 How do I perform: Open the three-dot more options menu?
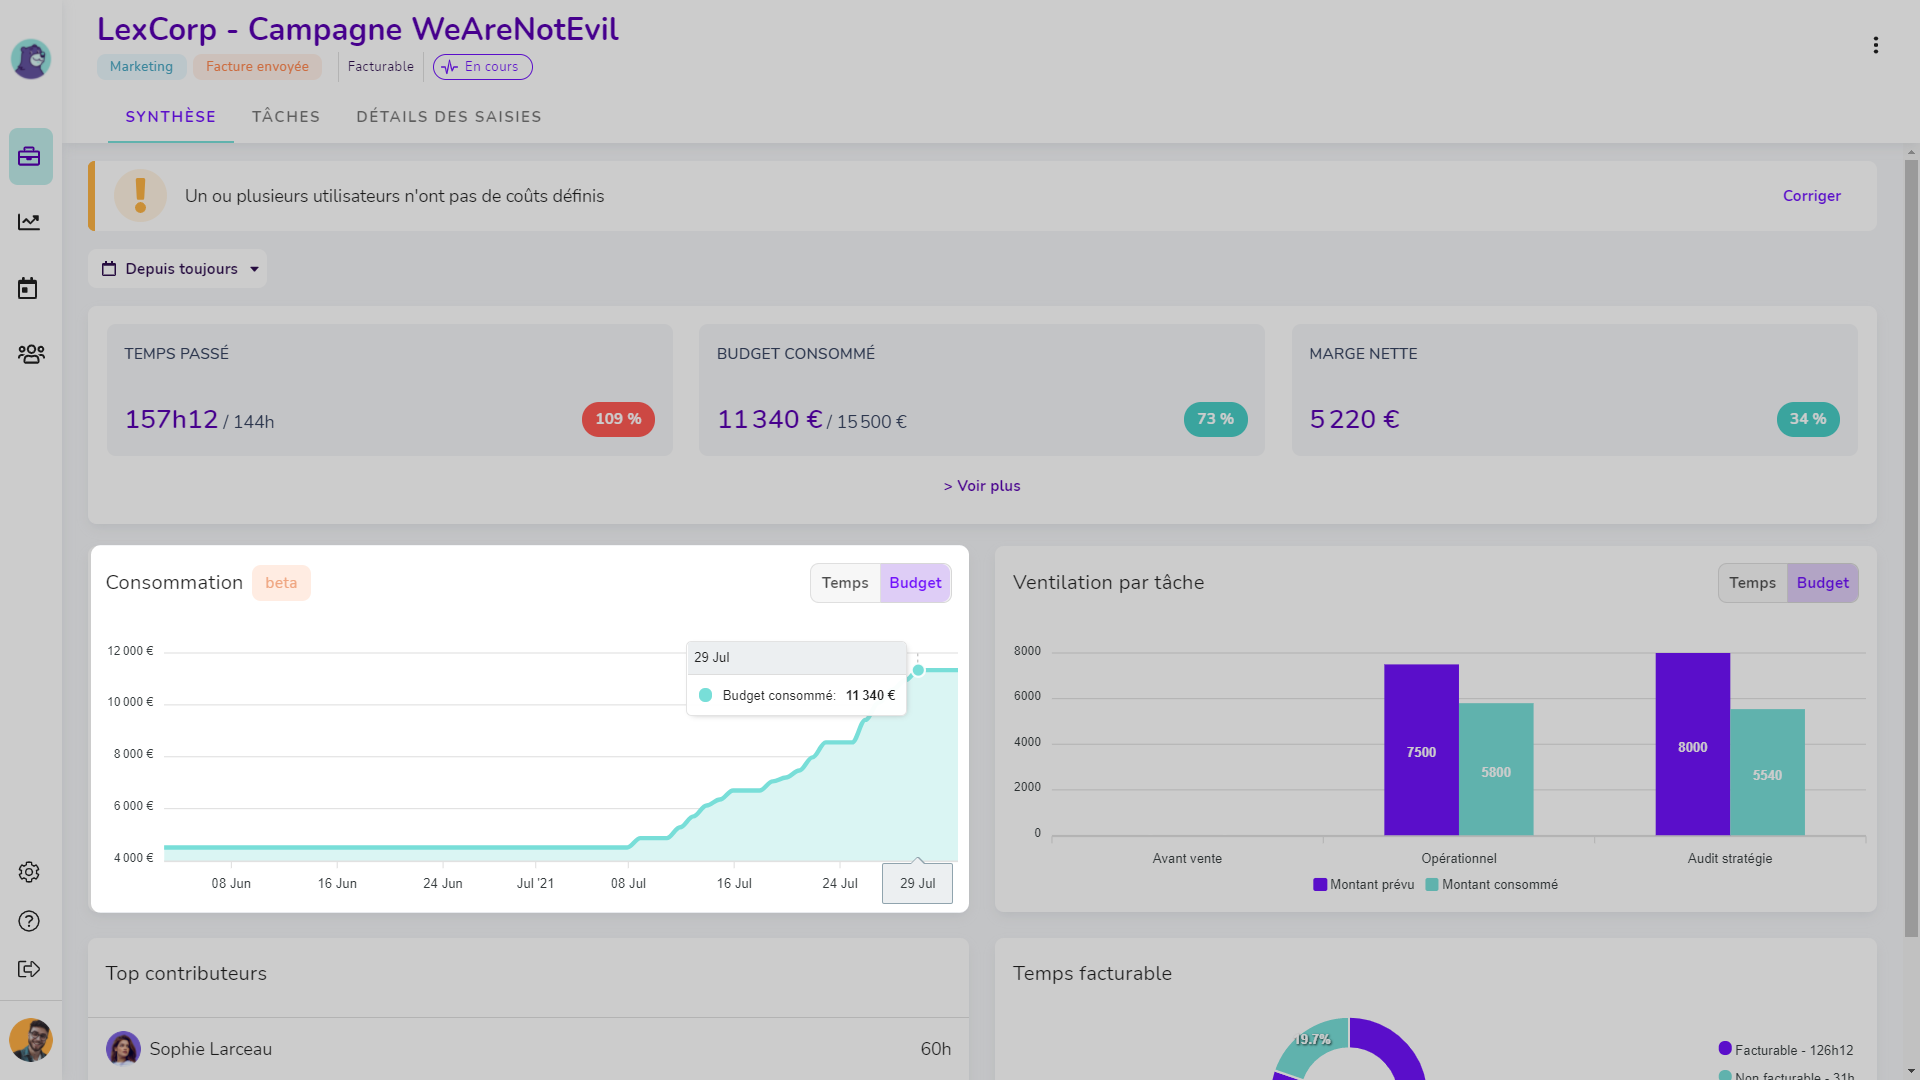1876,45
